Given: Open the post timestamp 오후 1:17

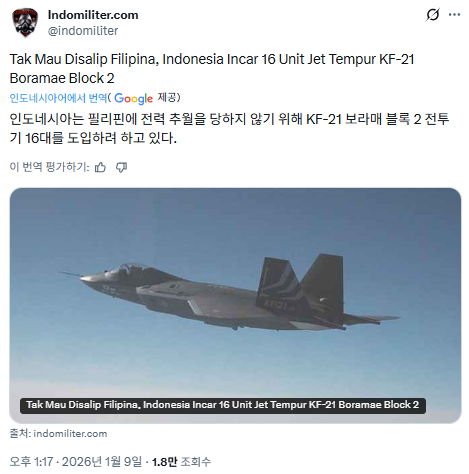Looking at the screenshot, I should 31,462.
